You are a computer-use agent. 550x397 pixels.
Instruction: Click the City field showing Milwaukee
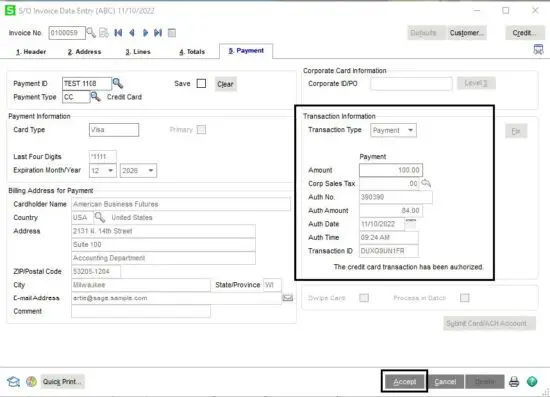pyautogui.click(x=141, y=285)
